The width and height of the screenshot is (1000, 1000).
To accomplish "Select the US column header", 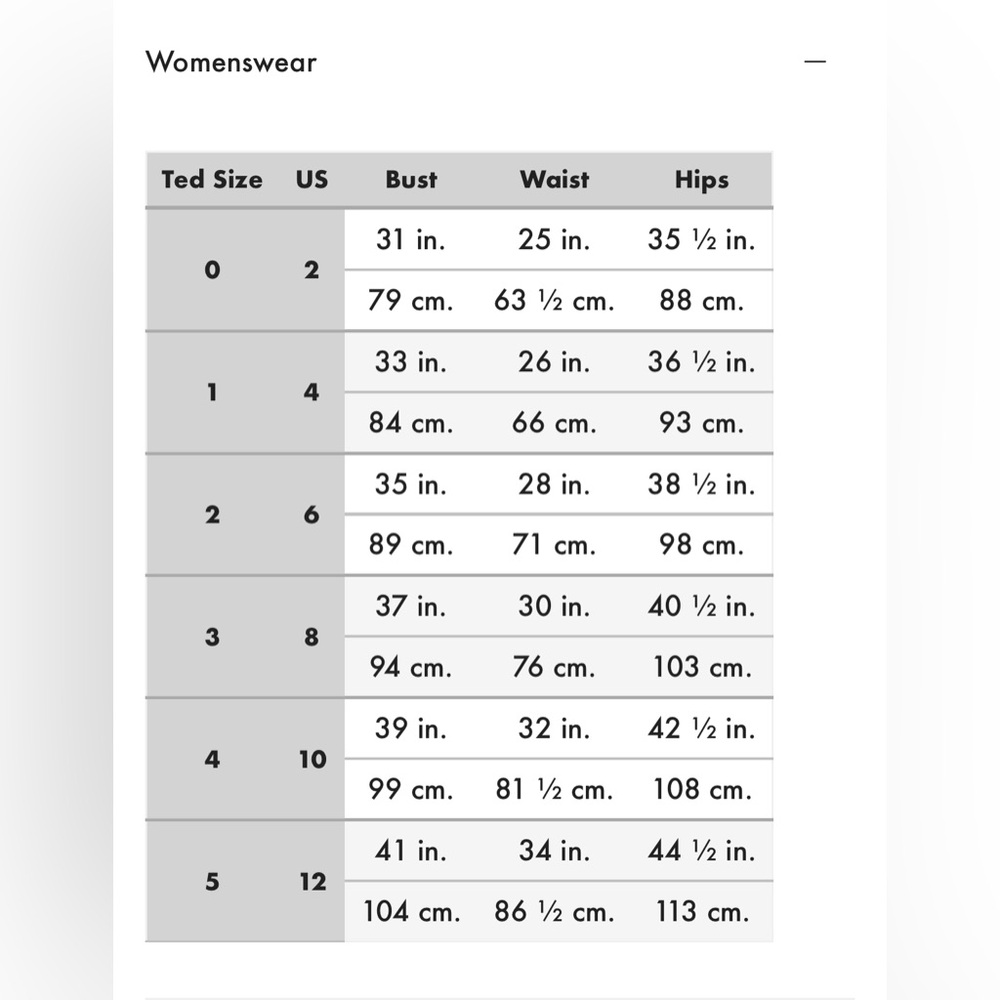I will pyautogui.click(x=312, y=180).
